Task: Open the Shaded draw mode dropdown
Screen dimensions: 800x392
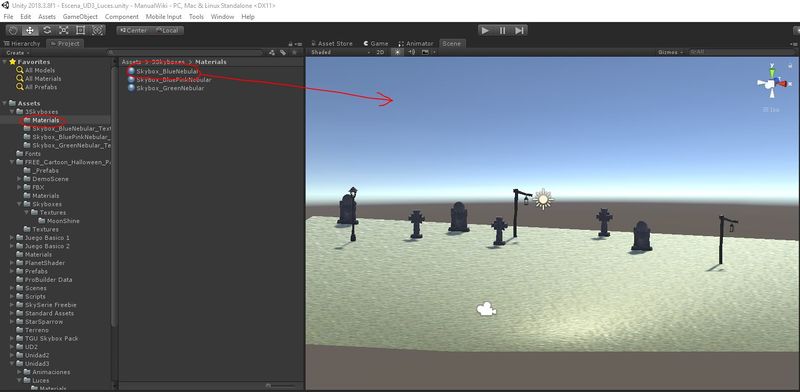Action: click(x=339, y=52)
